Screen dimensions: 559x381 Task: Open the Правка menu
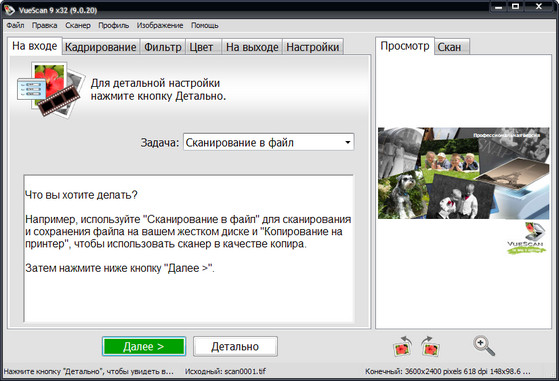[45, 25]
